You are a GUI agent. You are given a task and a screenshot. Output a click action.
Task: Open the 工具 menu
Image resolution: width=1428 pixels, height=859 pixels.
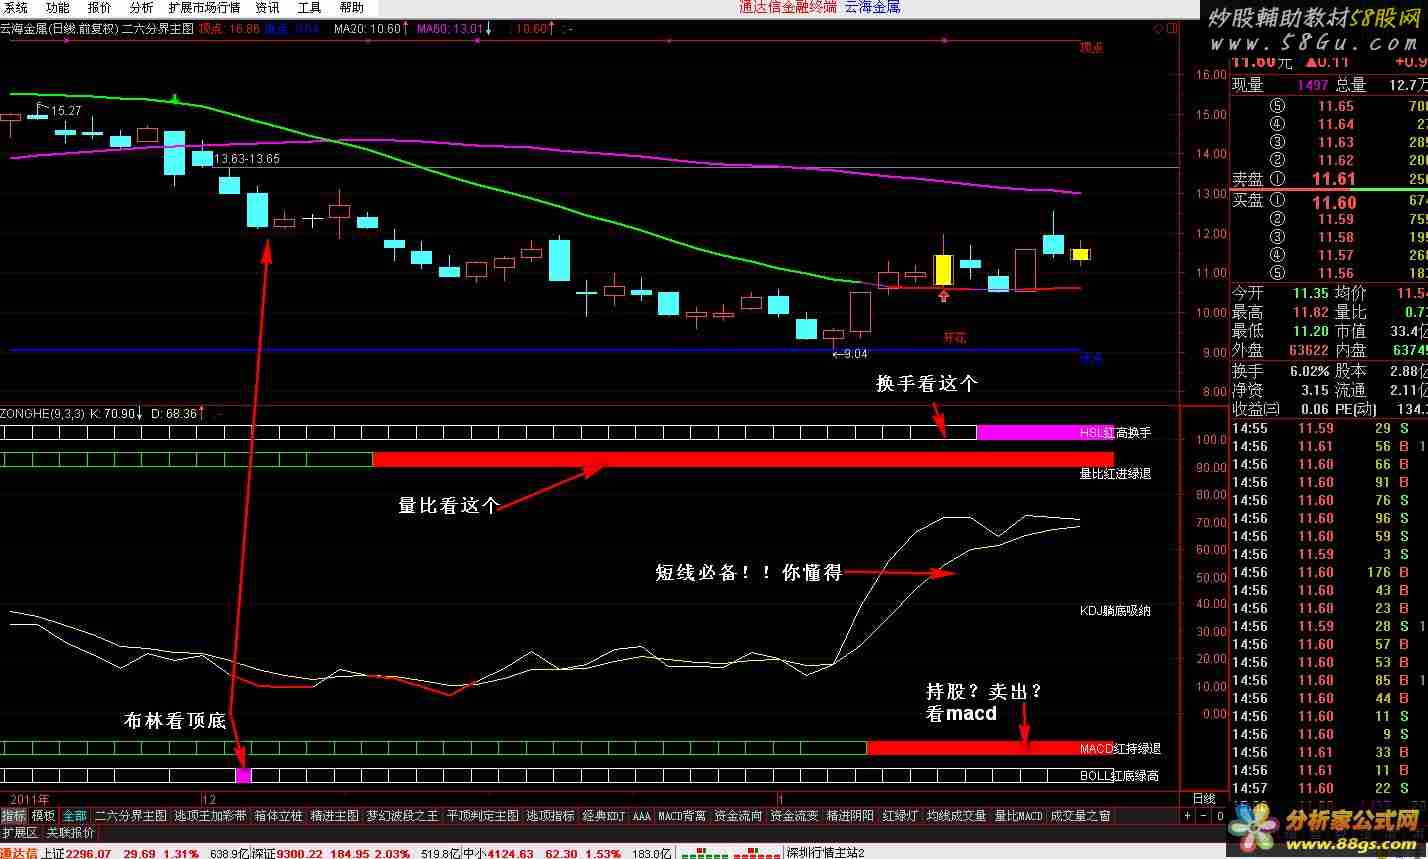point(310,7)
